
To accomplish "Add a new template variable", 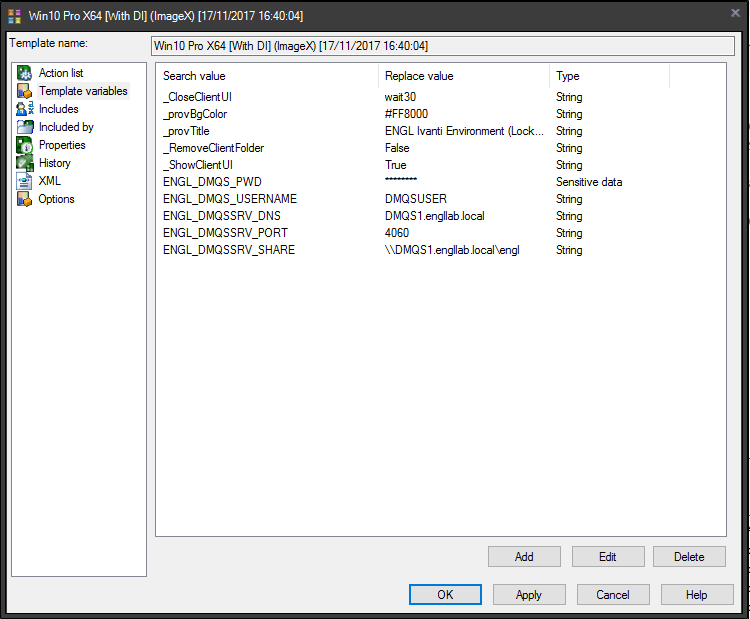I will 524,557.
